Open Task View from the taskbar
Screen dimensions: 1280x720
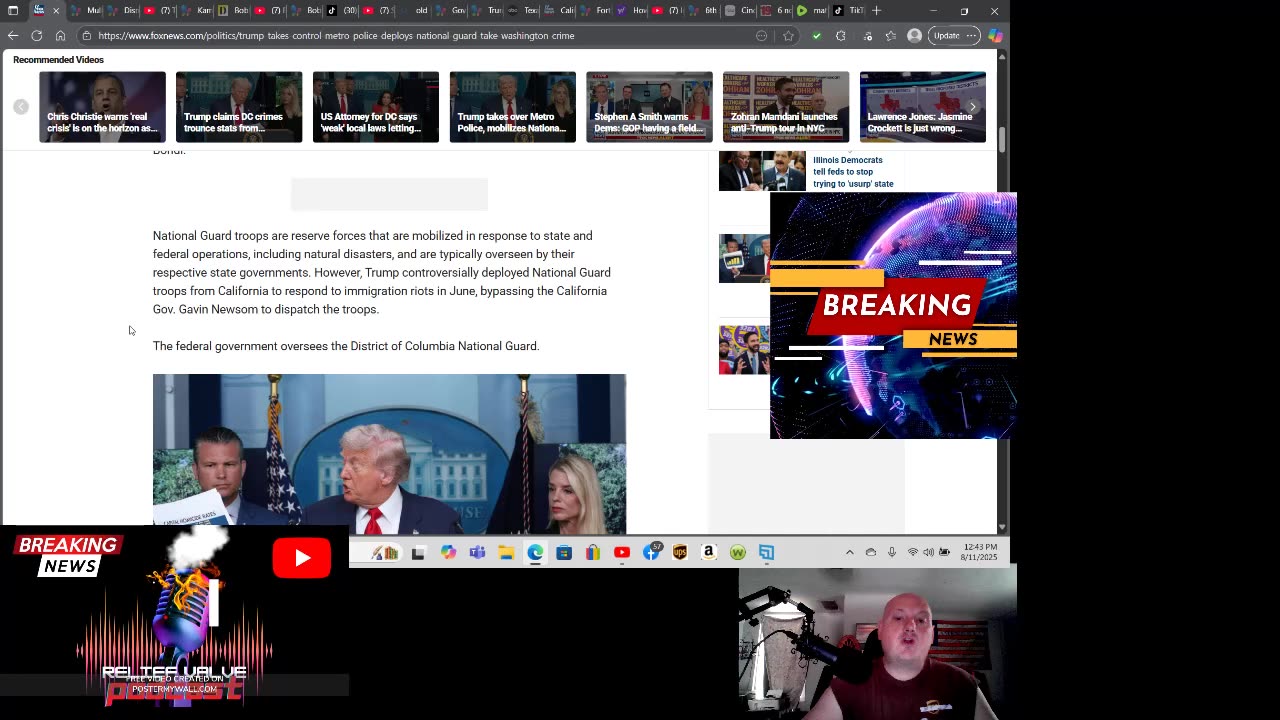click(418, 552)
